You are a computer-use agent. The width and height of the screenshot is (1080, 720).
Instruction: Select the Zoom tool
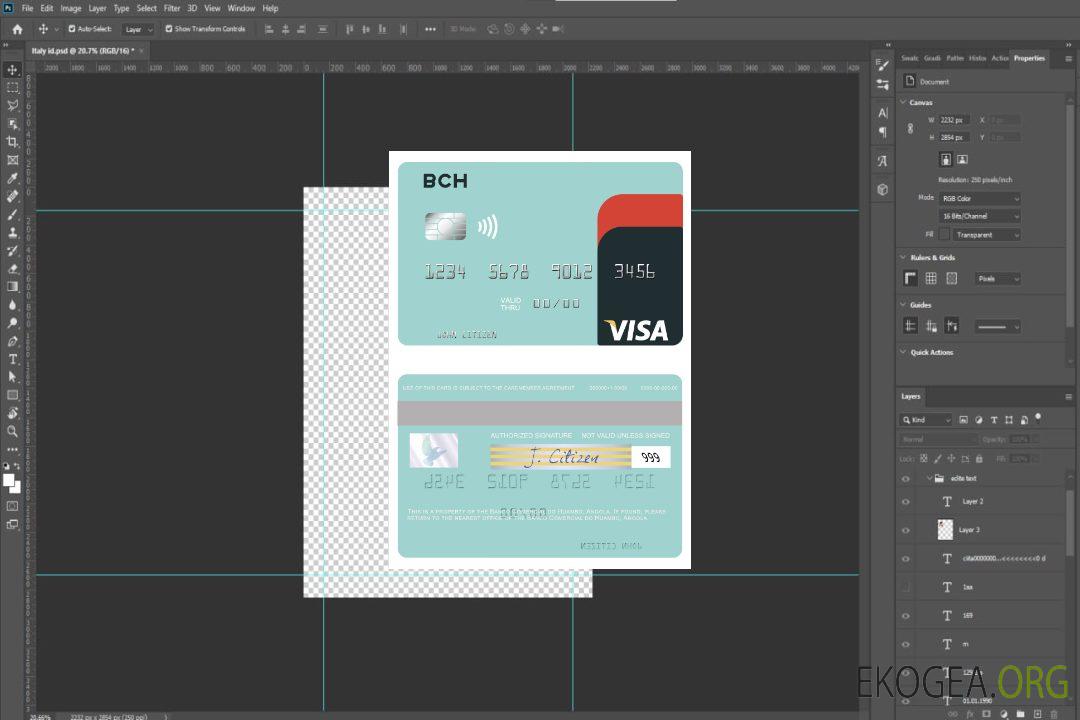pos(12,431)
